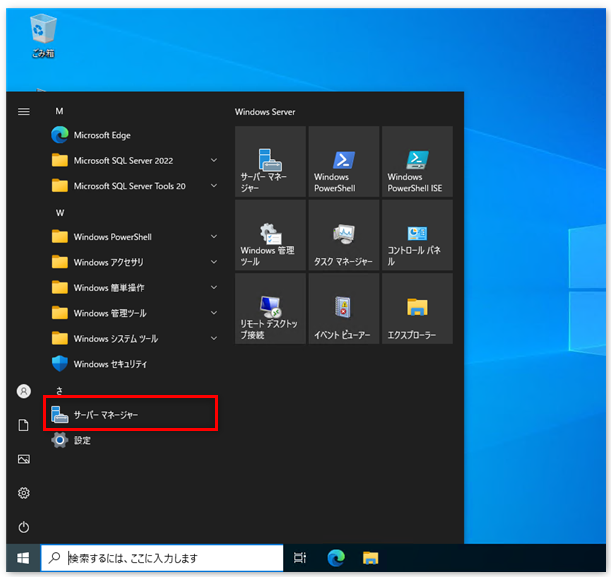
Task: Click the letter M group header
Action: [x=59, y=111]
